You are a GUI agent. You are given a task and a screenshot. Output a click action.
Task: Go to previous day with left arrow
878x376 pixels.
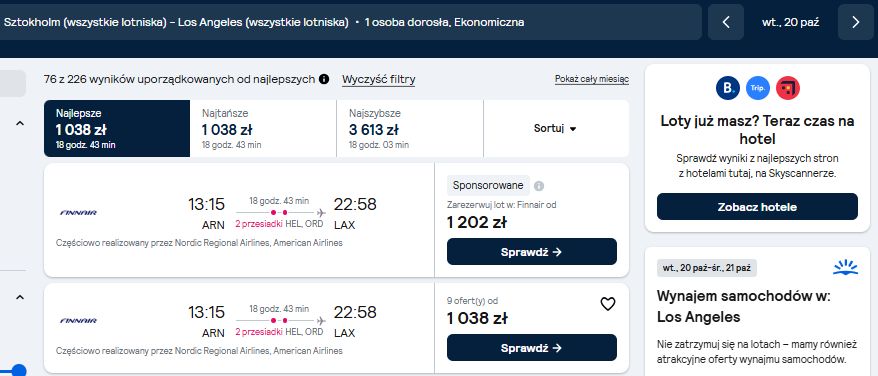726,22
